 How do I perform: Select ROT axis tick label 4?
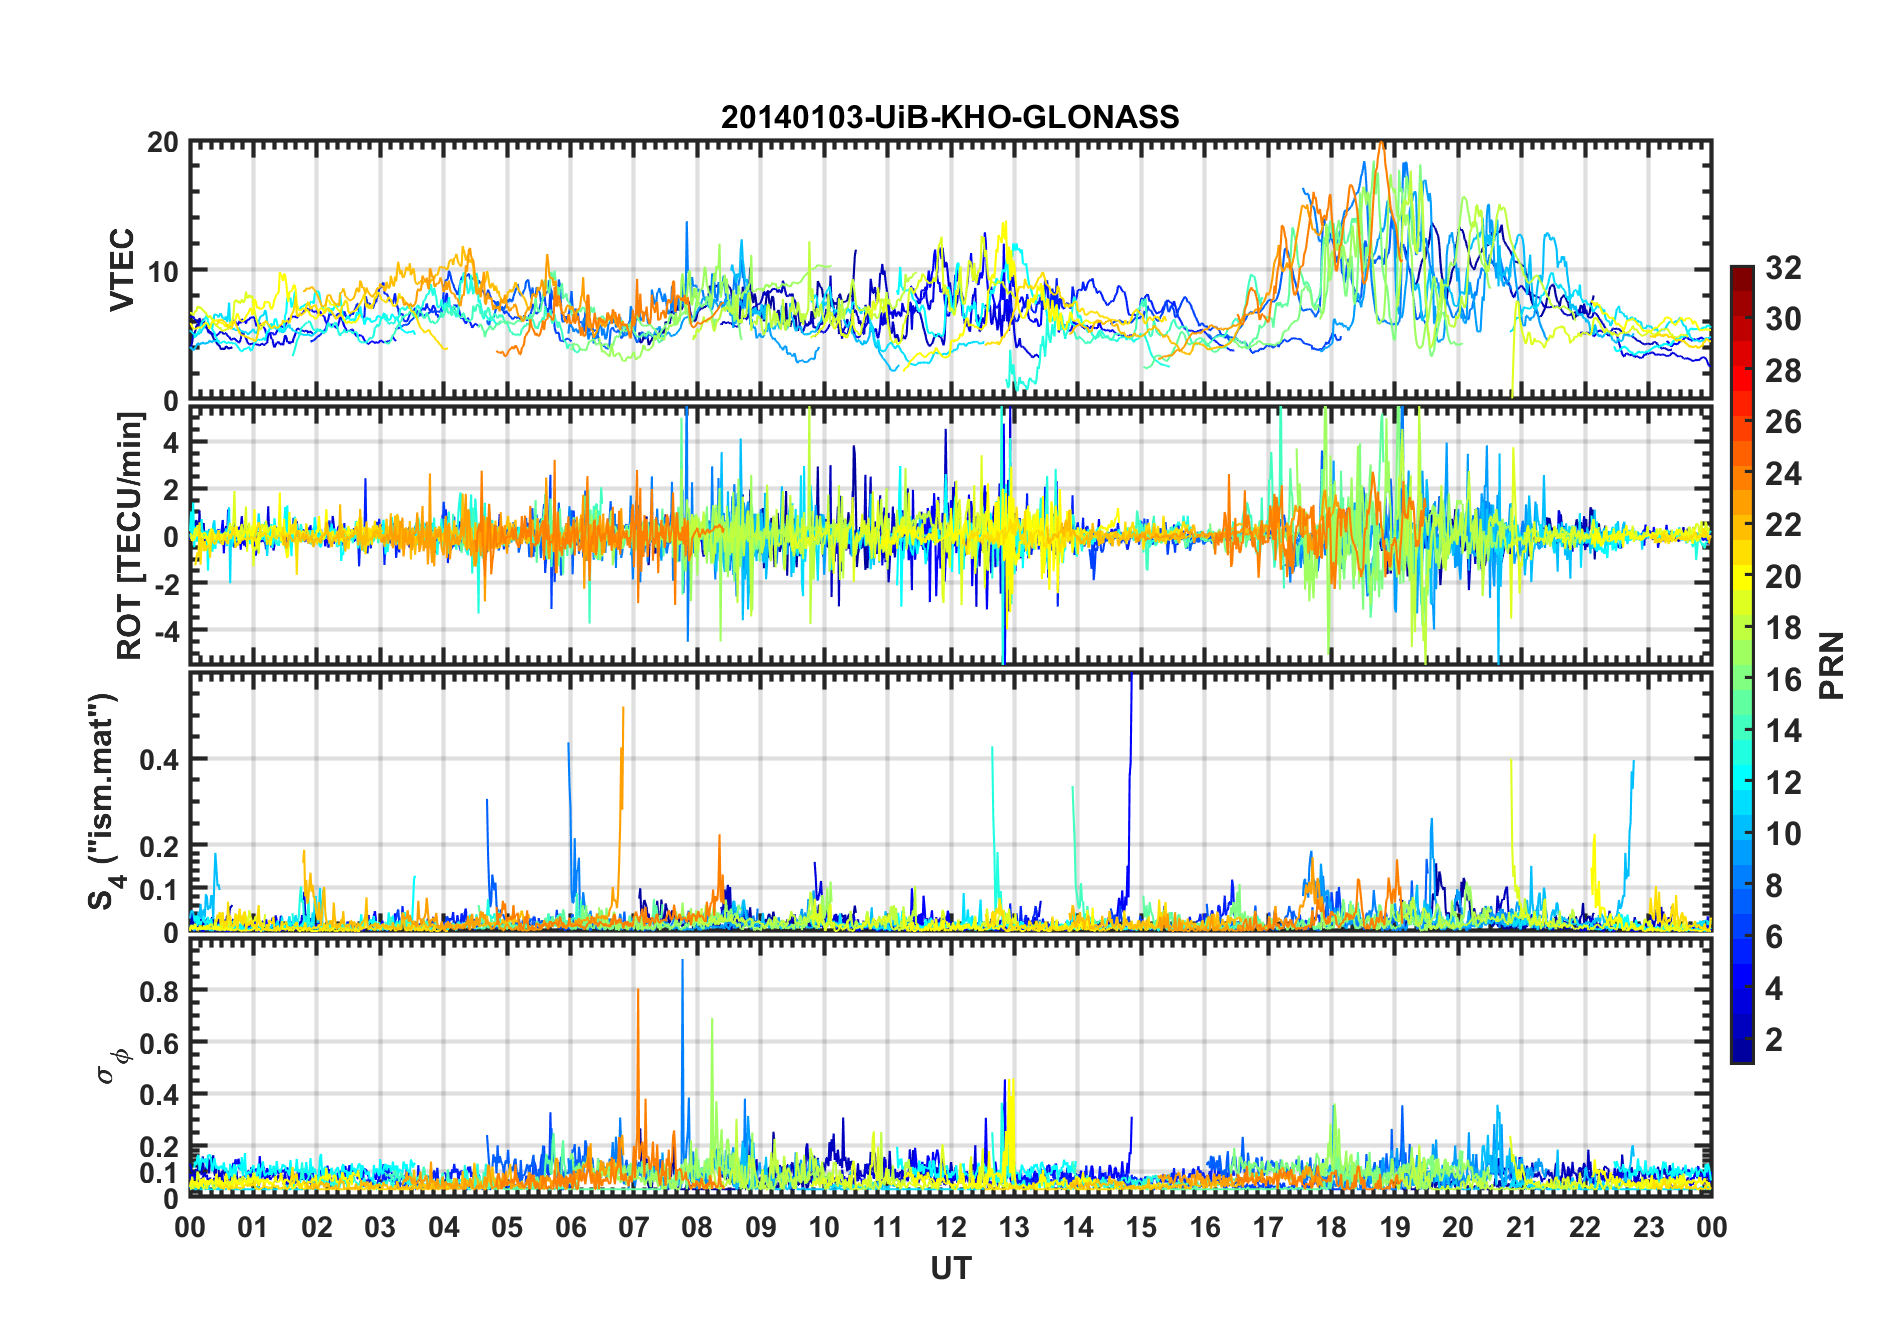pyautogui.click(x=170, y=442)
